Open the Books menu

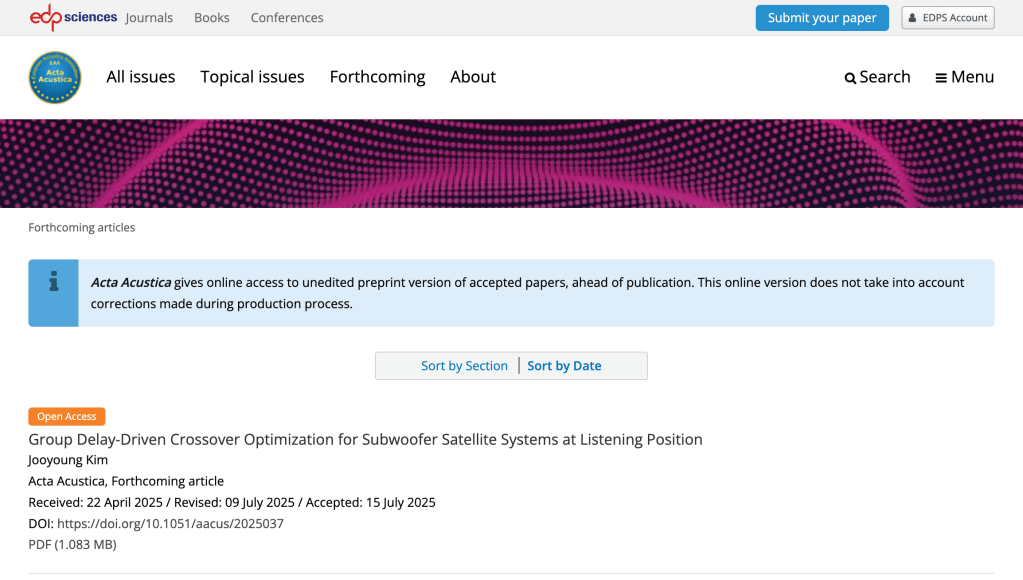(x=212, y=18)
